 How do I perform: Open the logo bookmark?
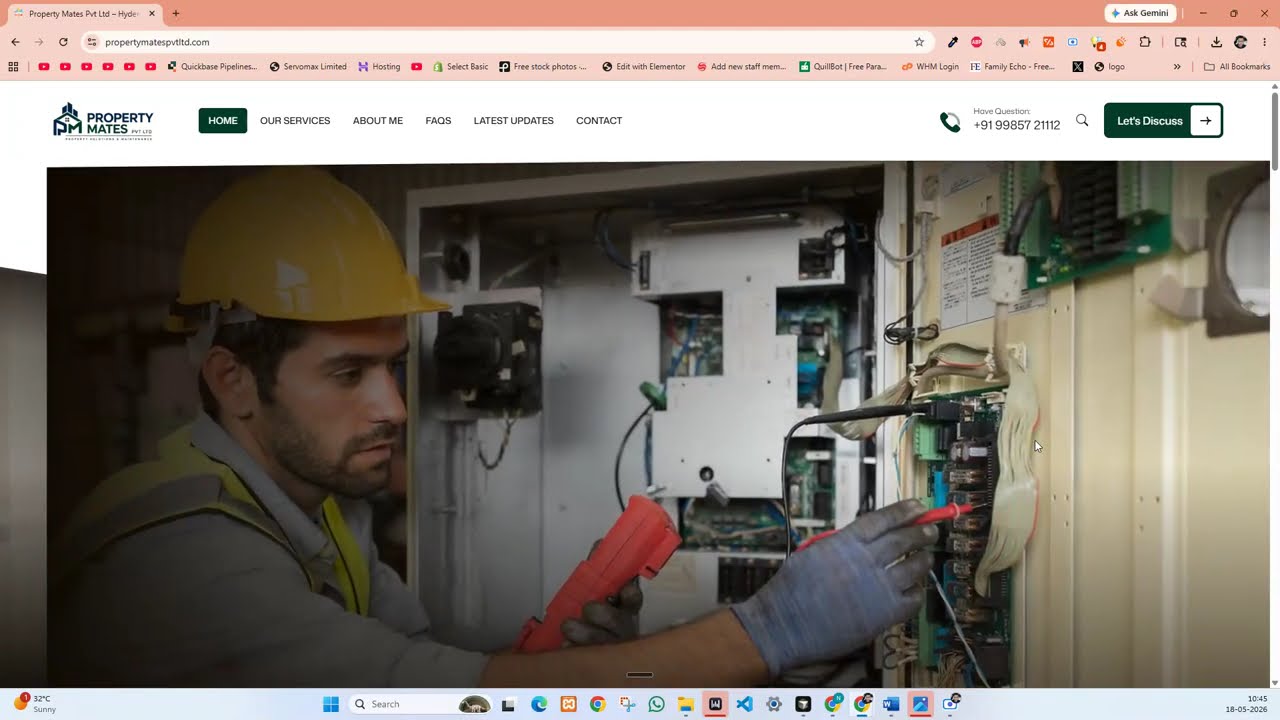(x=1110, y=67)
